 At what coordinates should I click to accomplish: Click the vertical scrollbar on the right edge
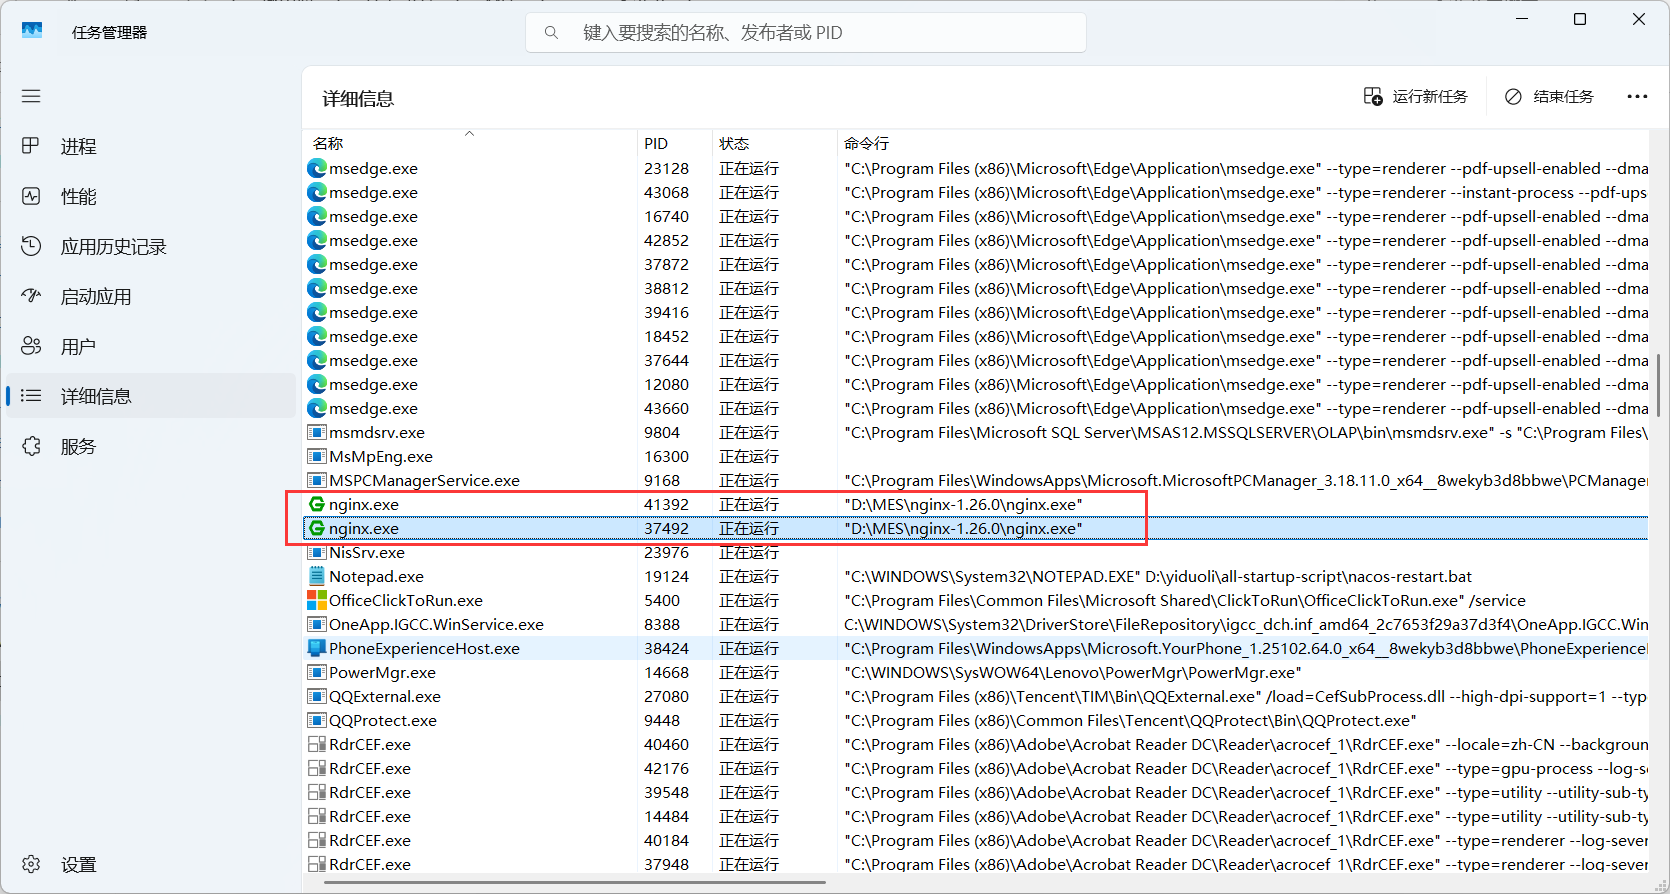coord(1657,385)
